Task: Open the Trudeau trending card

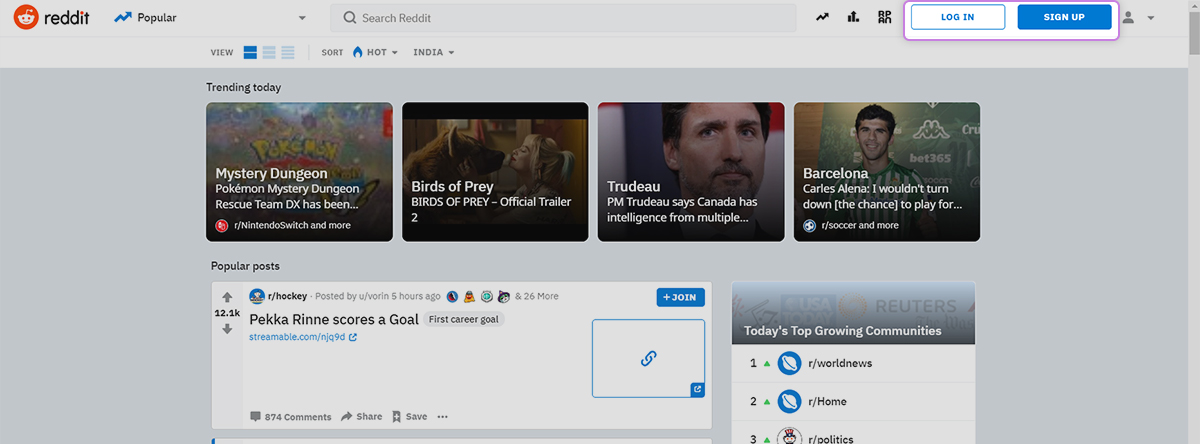Action: pos(691,172)
